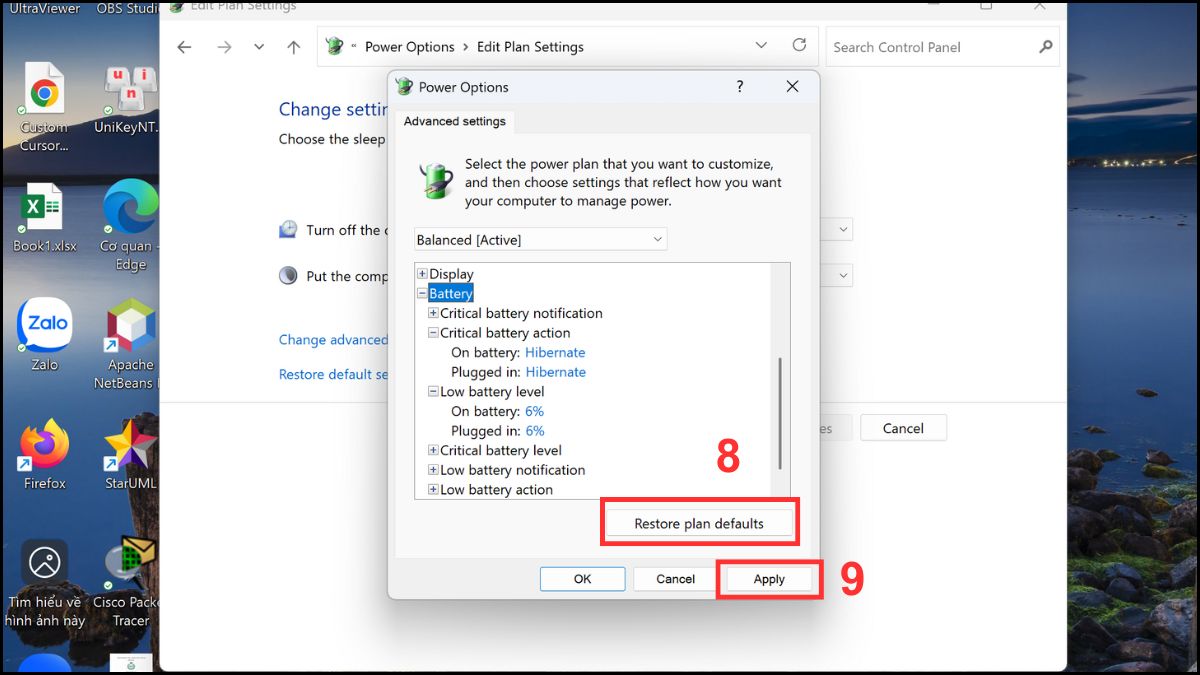The image size is (1200, 675).
Task: Click the Change advanced power settings link
Action: coord(333,340)
